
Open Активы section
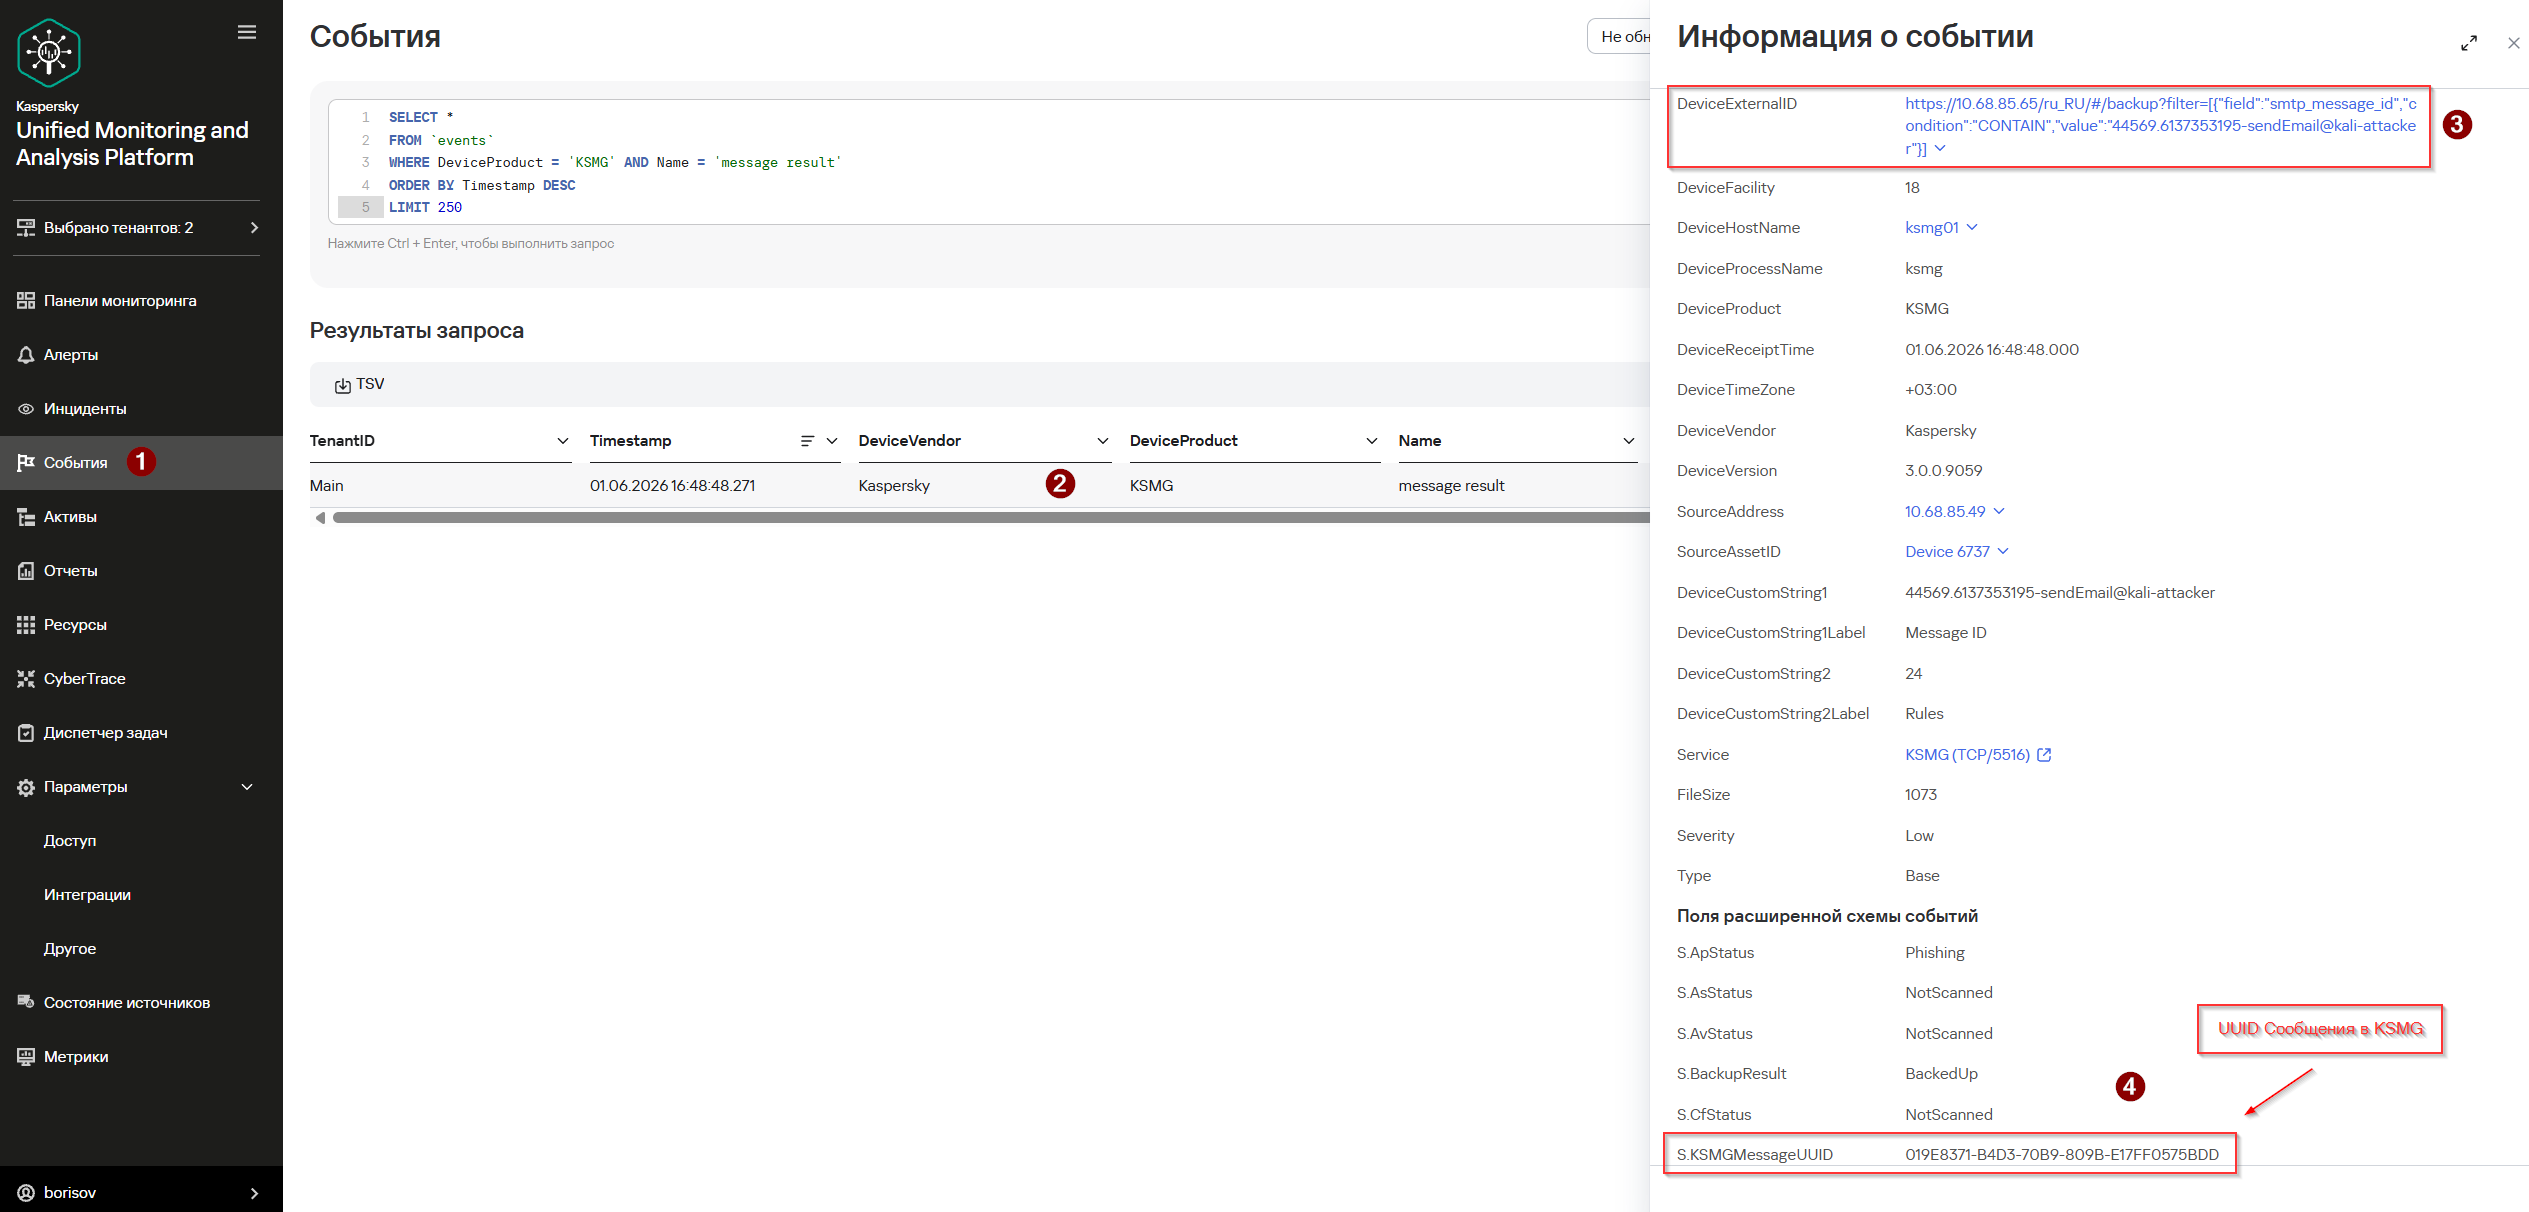tap(70, 517)
